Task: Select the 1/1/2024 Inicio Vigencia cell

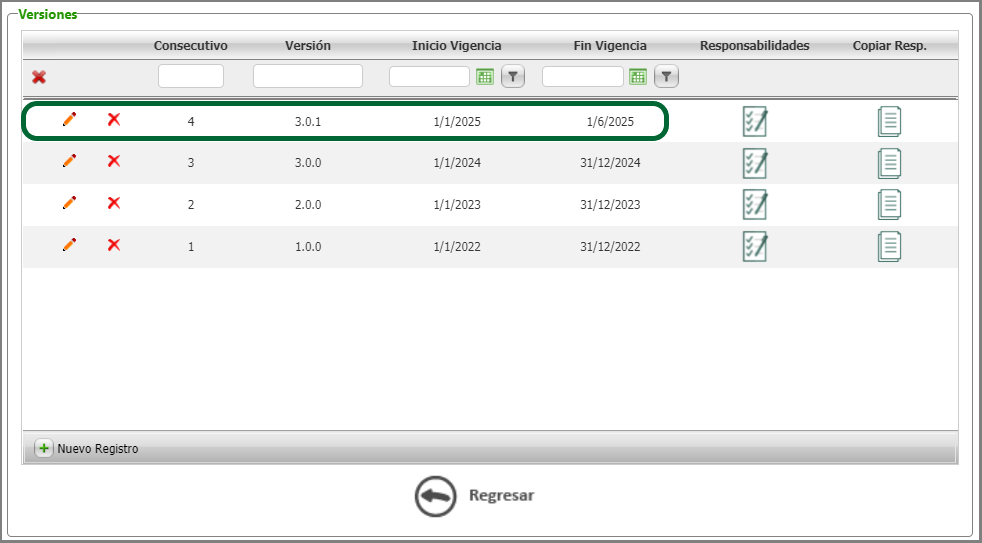Action: [x=457, y=163]
